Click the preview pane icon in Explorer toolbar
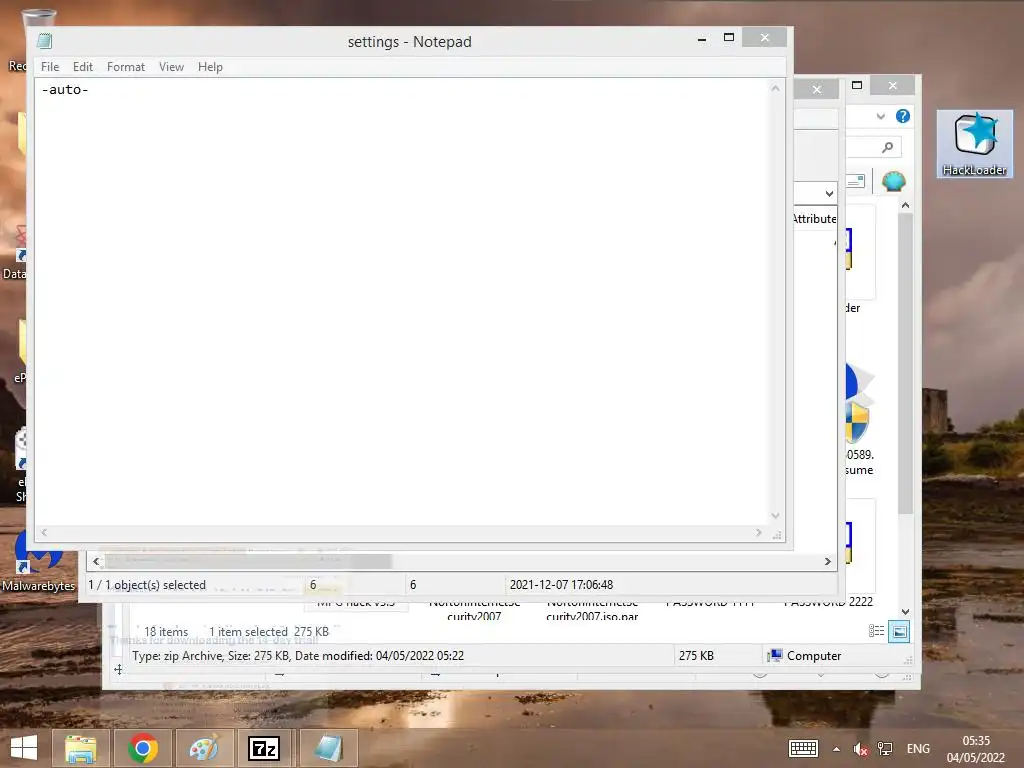1024x768 pixels. (x=855, y=181)
